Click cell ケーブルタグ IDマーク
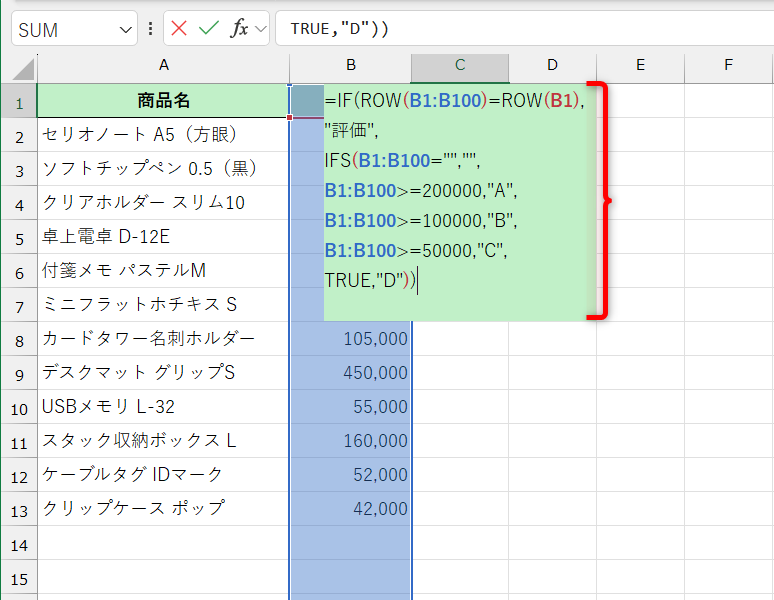This screenshot has height=600, width=774. (163, 475)
